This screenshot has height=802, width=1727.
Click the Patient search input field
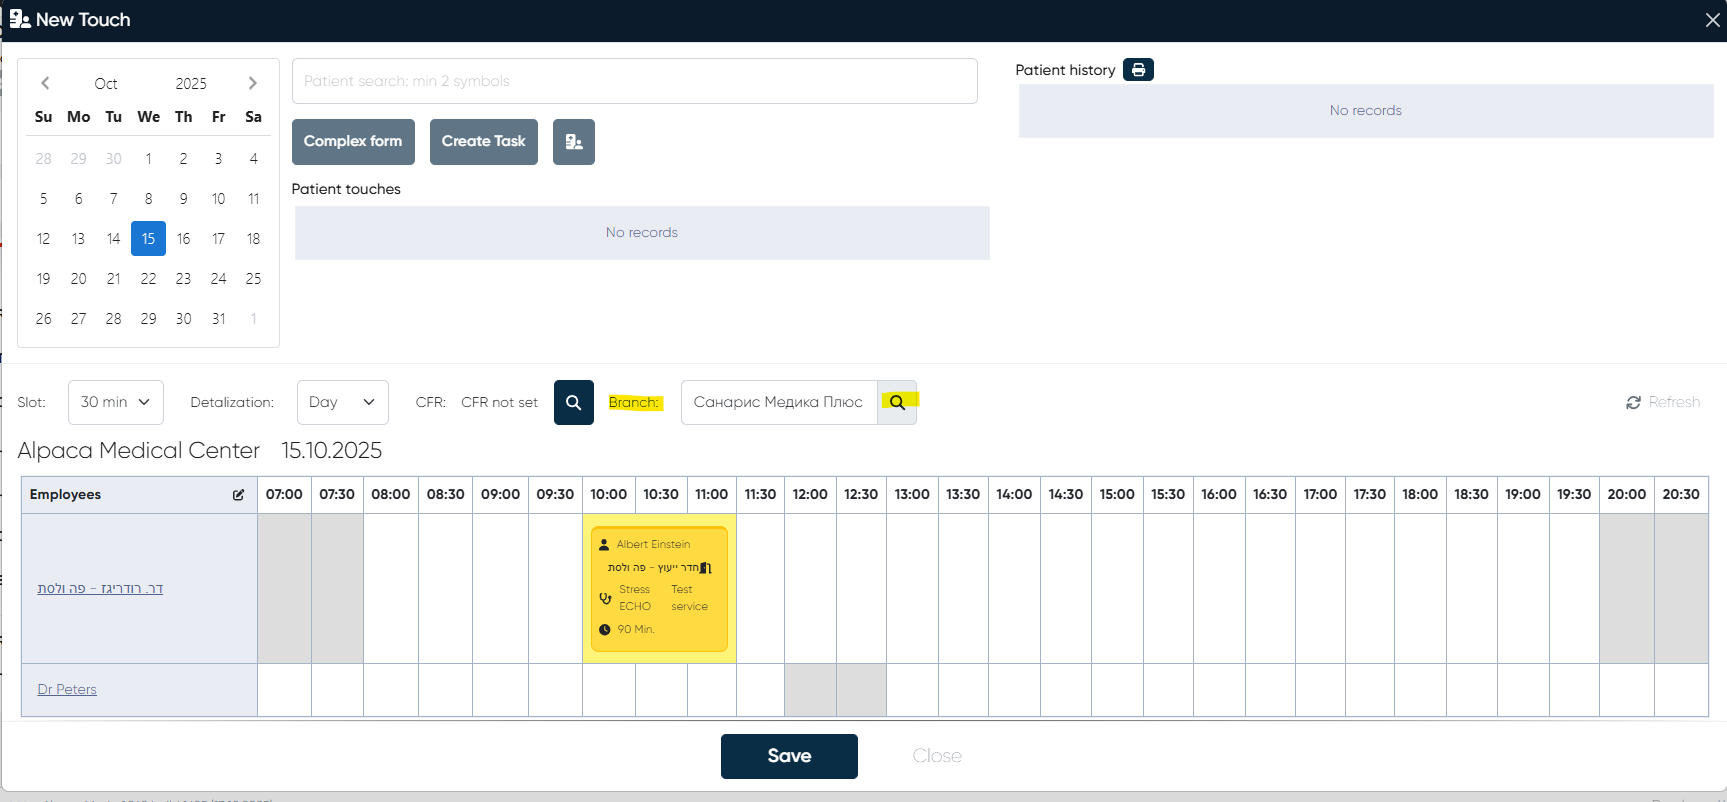(634, 81)
